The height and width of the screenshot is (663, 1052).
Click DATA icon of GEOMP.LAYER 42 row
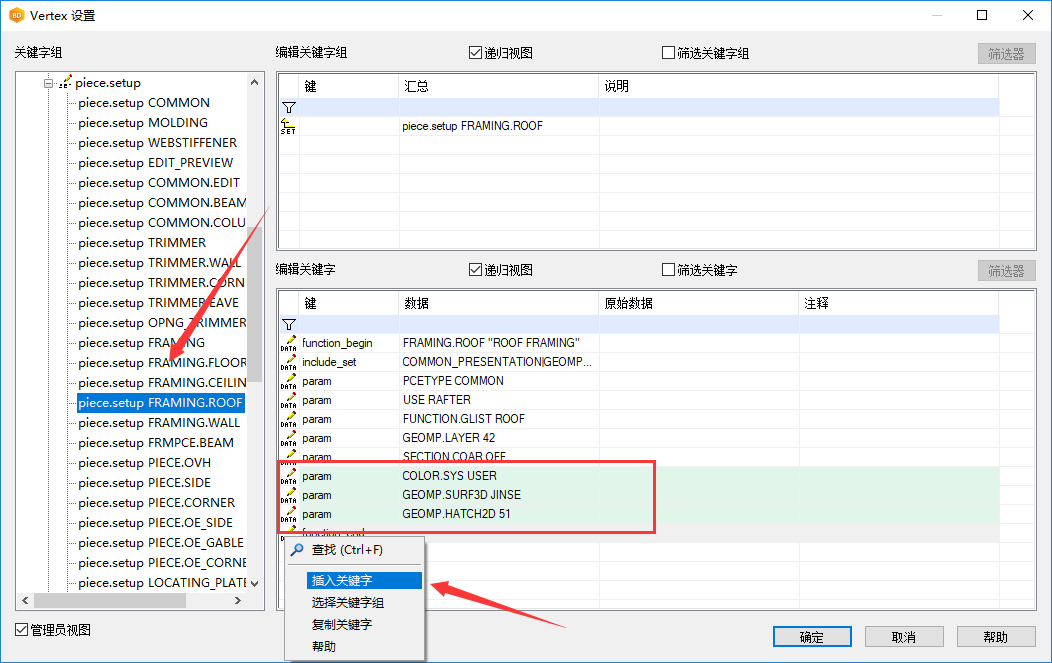pos(288,438)
